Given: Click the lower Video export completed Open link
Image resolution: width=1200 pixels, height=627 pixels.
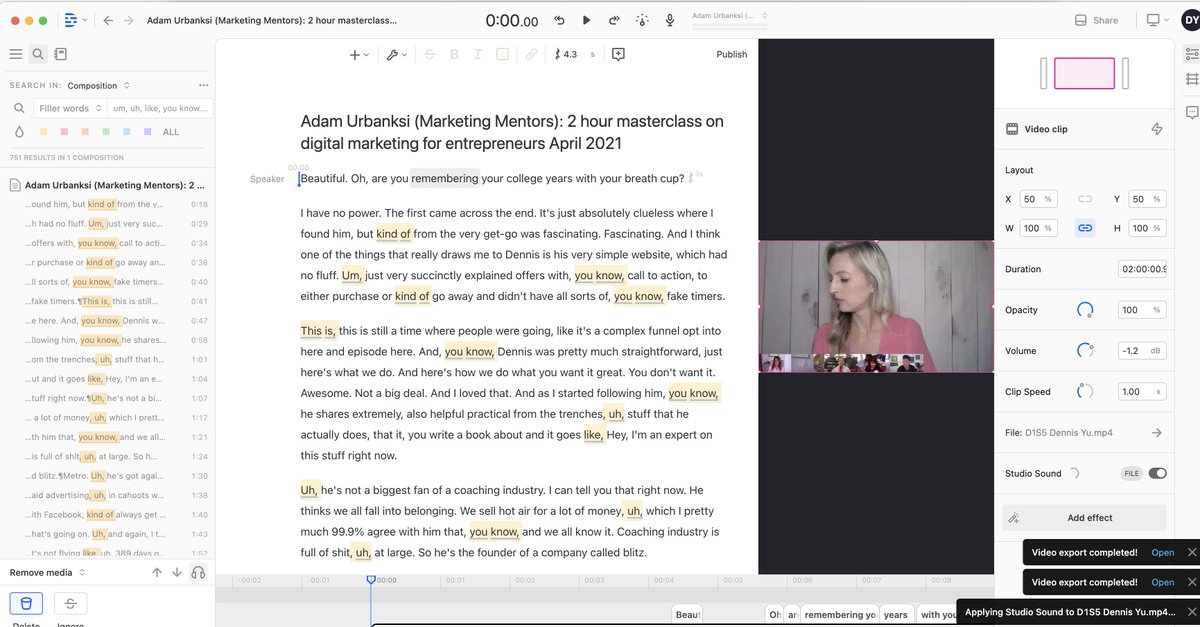Looking at the screenshot, I should pyautogui.click(x=1163, y=582).
